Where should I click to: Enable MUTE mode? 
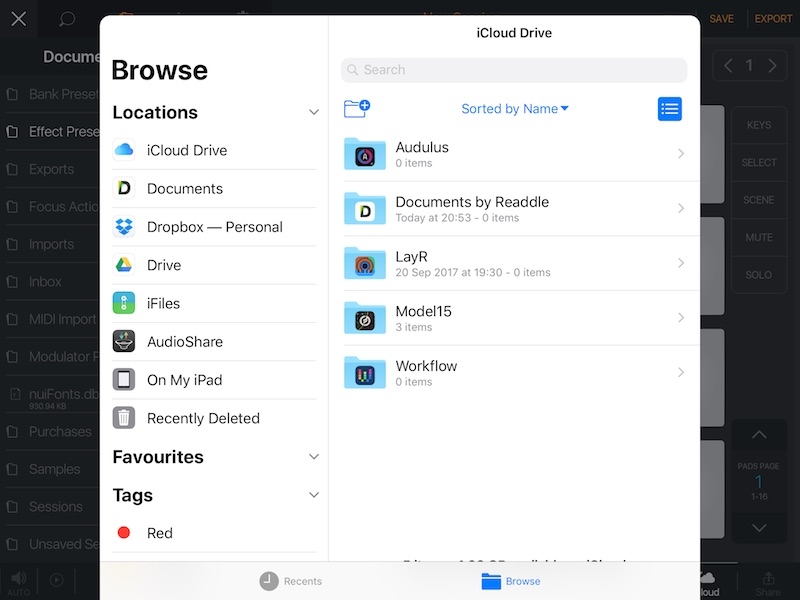759,237
